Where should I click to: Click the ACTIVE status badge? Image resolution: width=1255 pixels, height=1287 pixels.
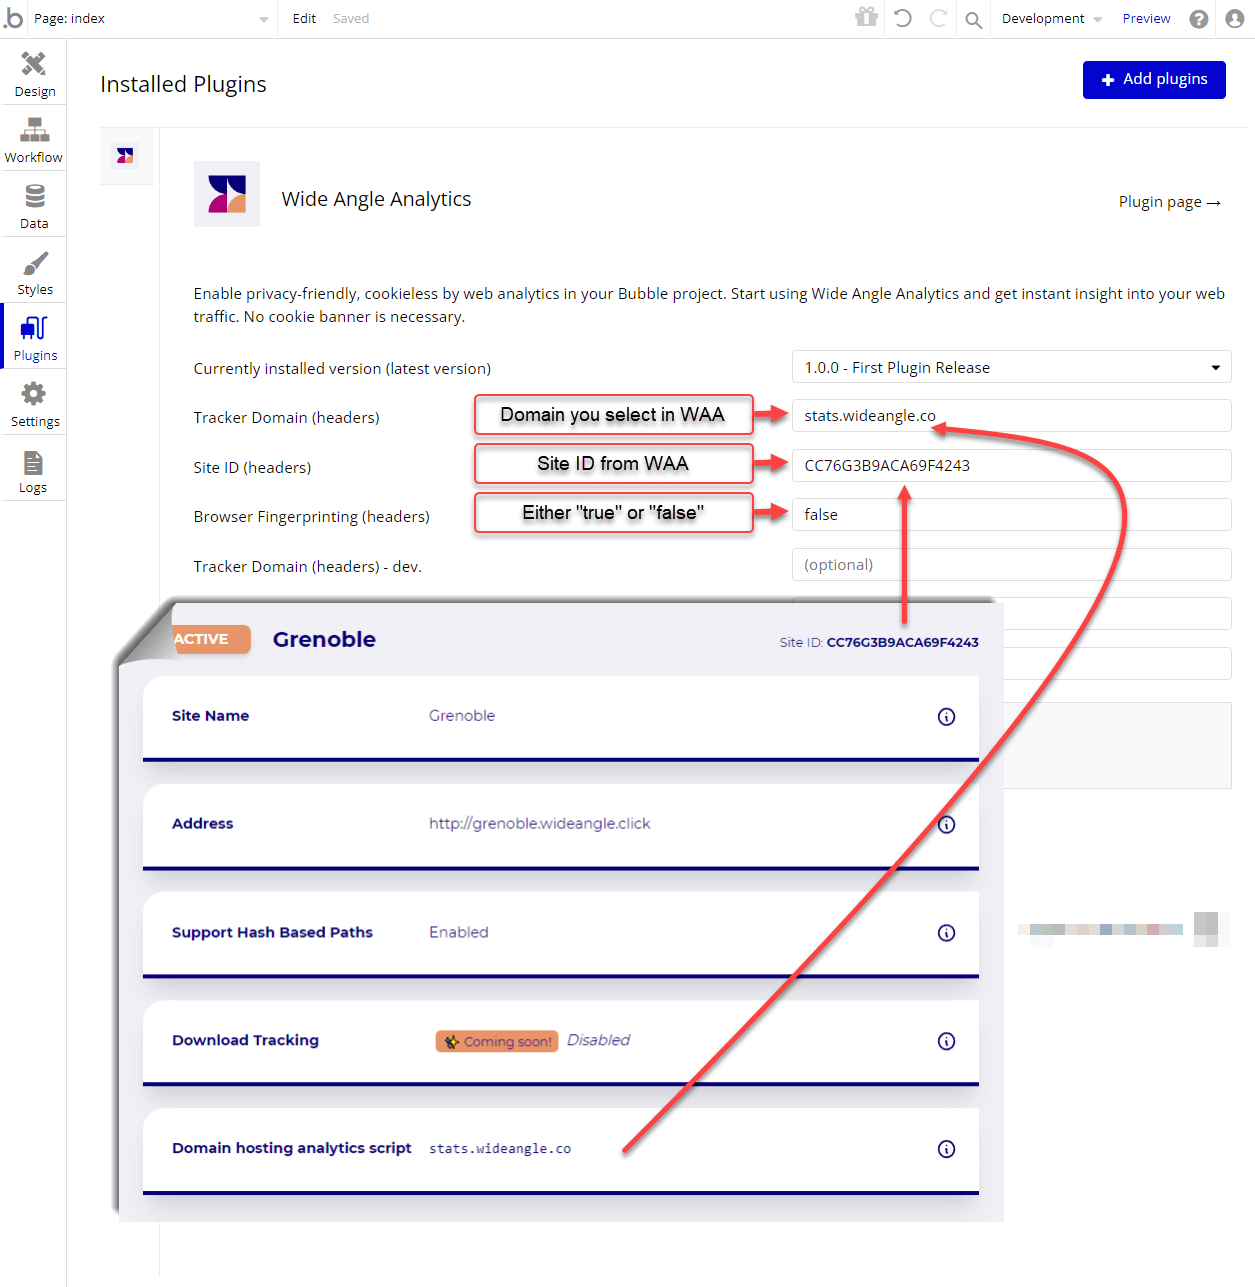(x=210, y=639)
